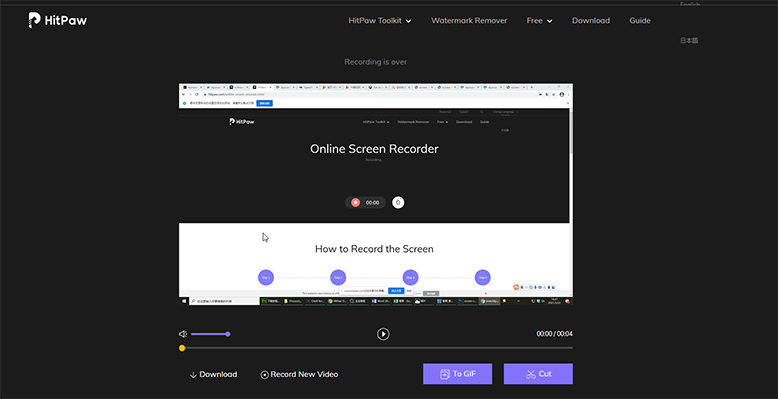Open the Guide page
This screenshot has width=778, height=399.
point(640,21)
